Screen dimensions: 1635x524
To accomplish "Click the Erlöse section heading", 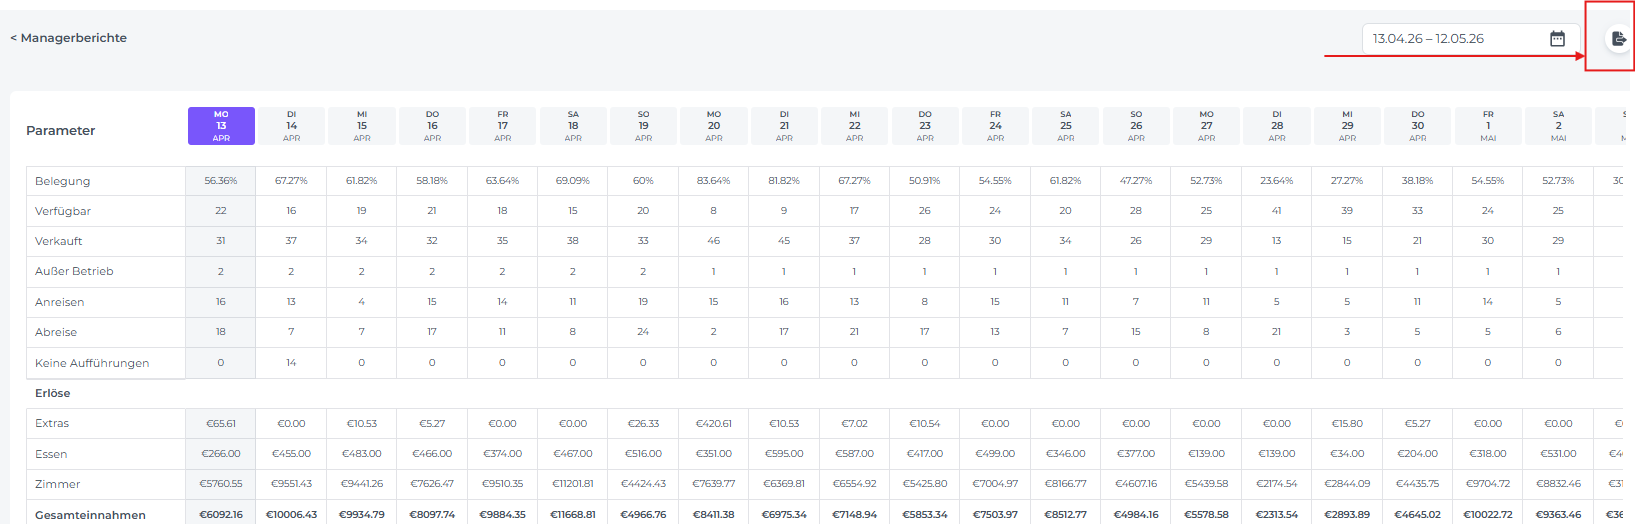I will [53, 393].
